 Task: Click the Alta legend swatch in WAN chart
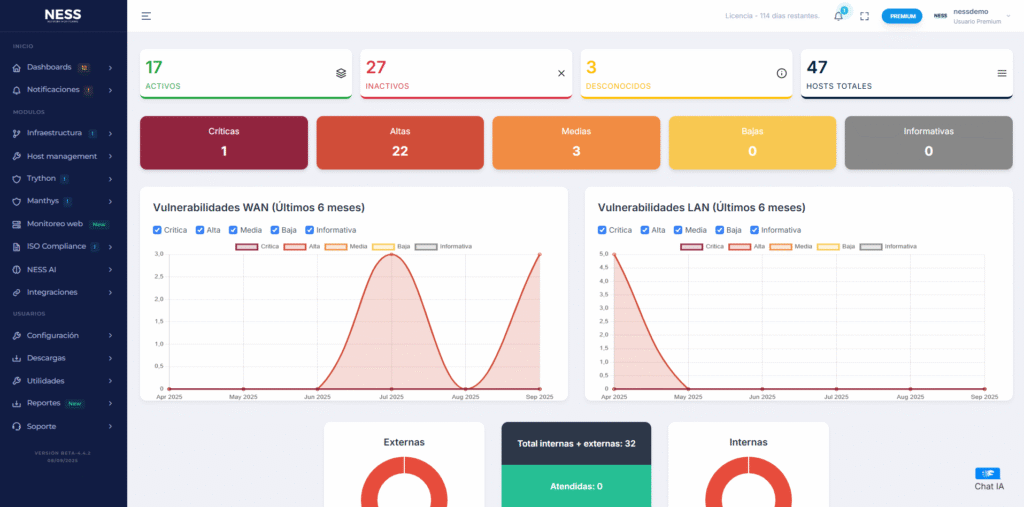click(x=295, y=246)
